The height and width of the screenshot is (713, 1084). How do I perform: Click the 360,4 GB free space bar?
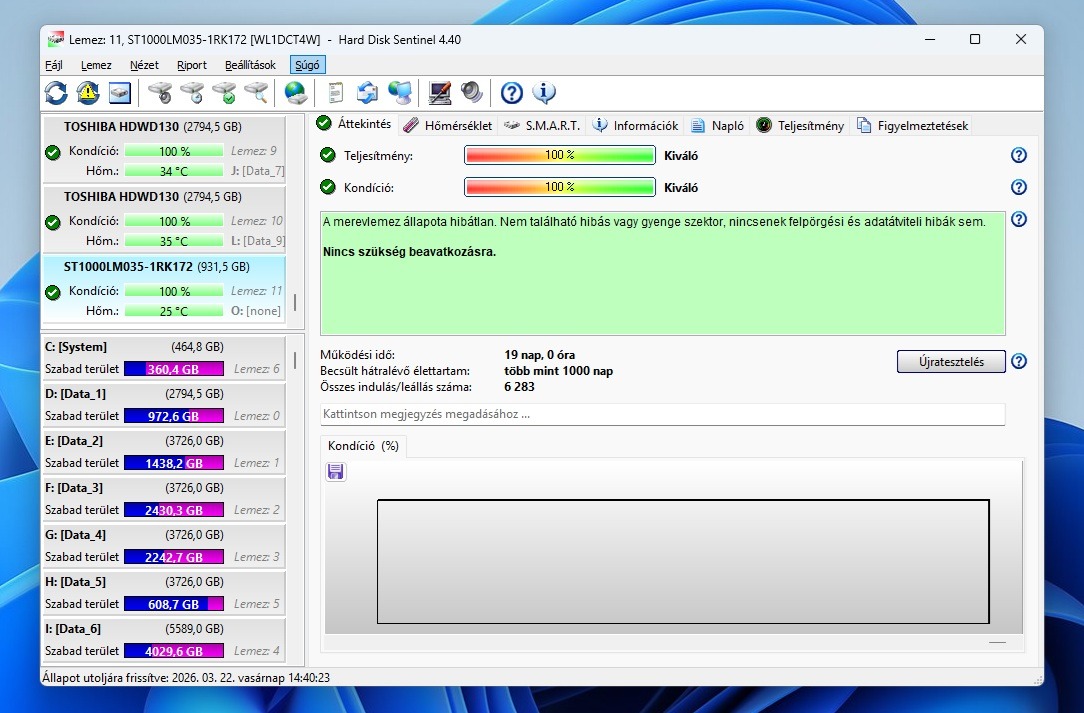[x=174, y=369]
